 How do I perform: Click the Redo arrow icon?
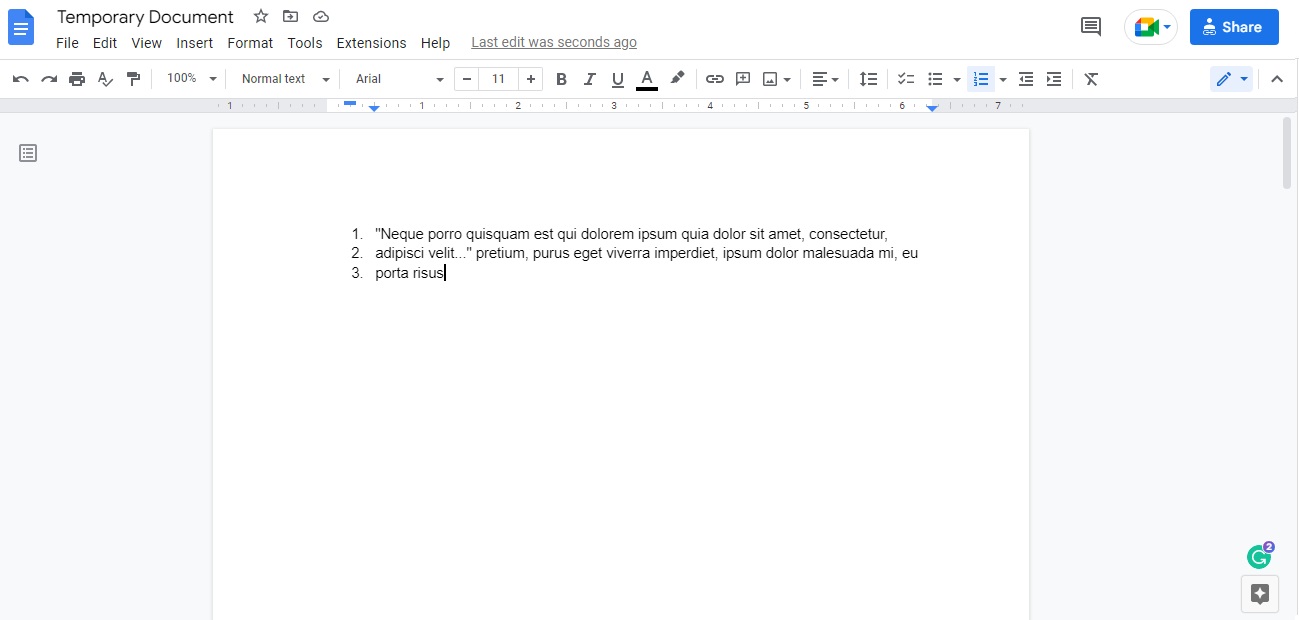click(49, 79)
